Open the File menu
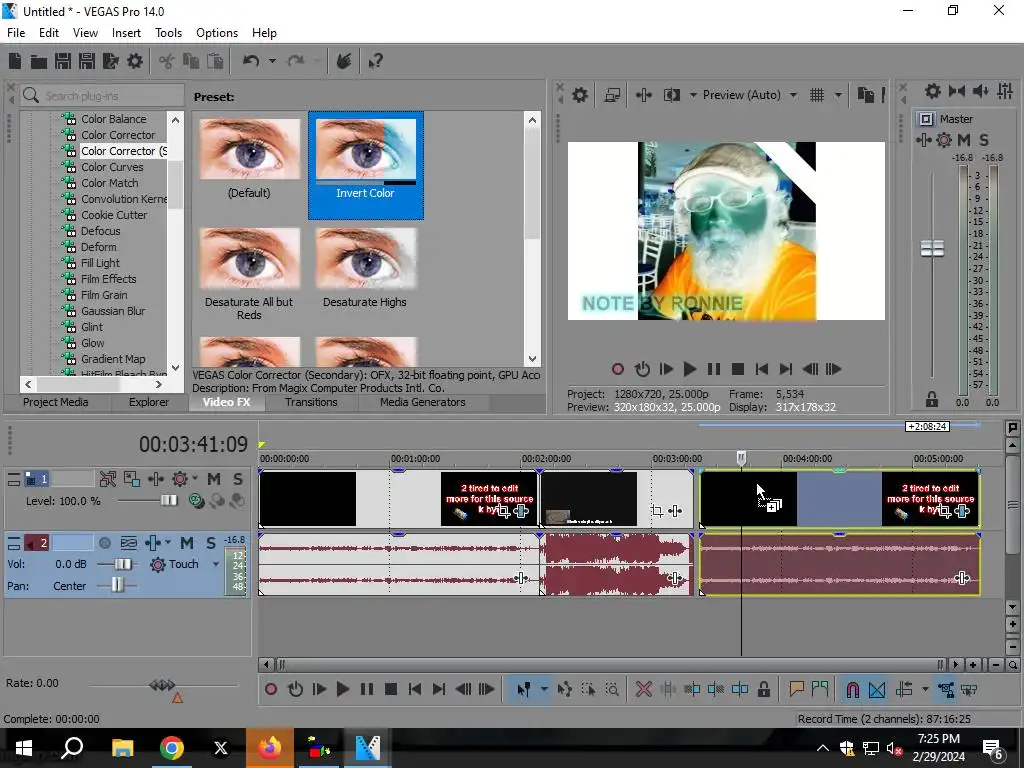 coord(16,33)
